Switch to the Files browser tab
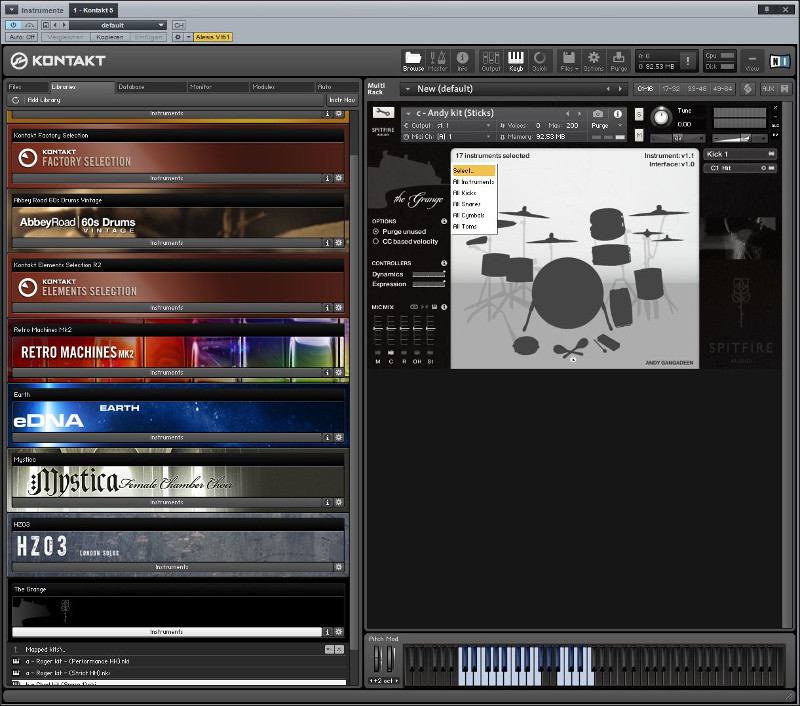Screen dimensions: 800x706 (x=27, y=87)
